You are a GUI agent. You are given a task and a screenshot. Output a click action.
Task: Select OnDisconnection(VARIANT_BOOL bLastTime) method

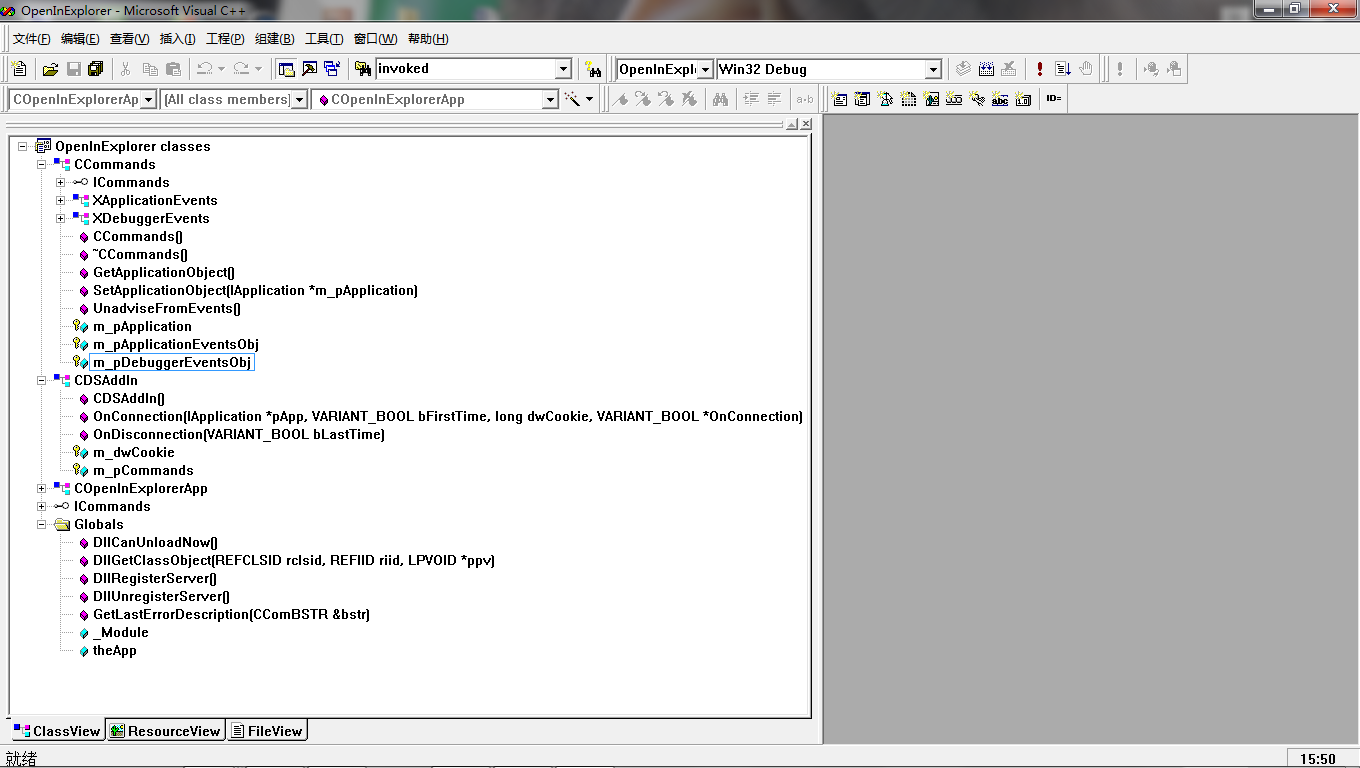(239, 434)
